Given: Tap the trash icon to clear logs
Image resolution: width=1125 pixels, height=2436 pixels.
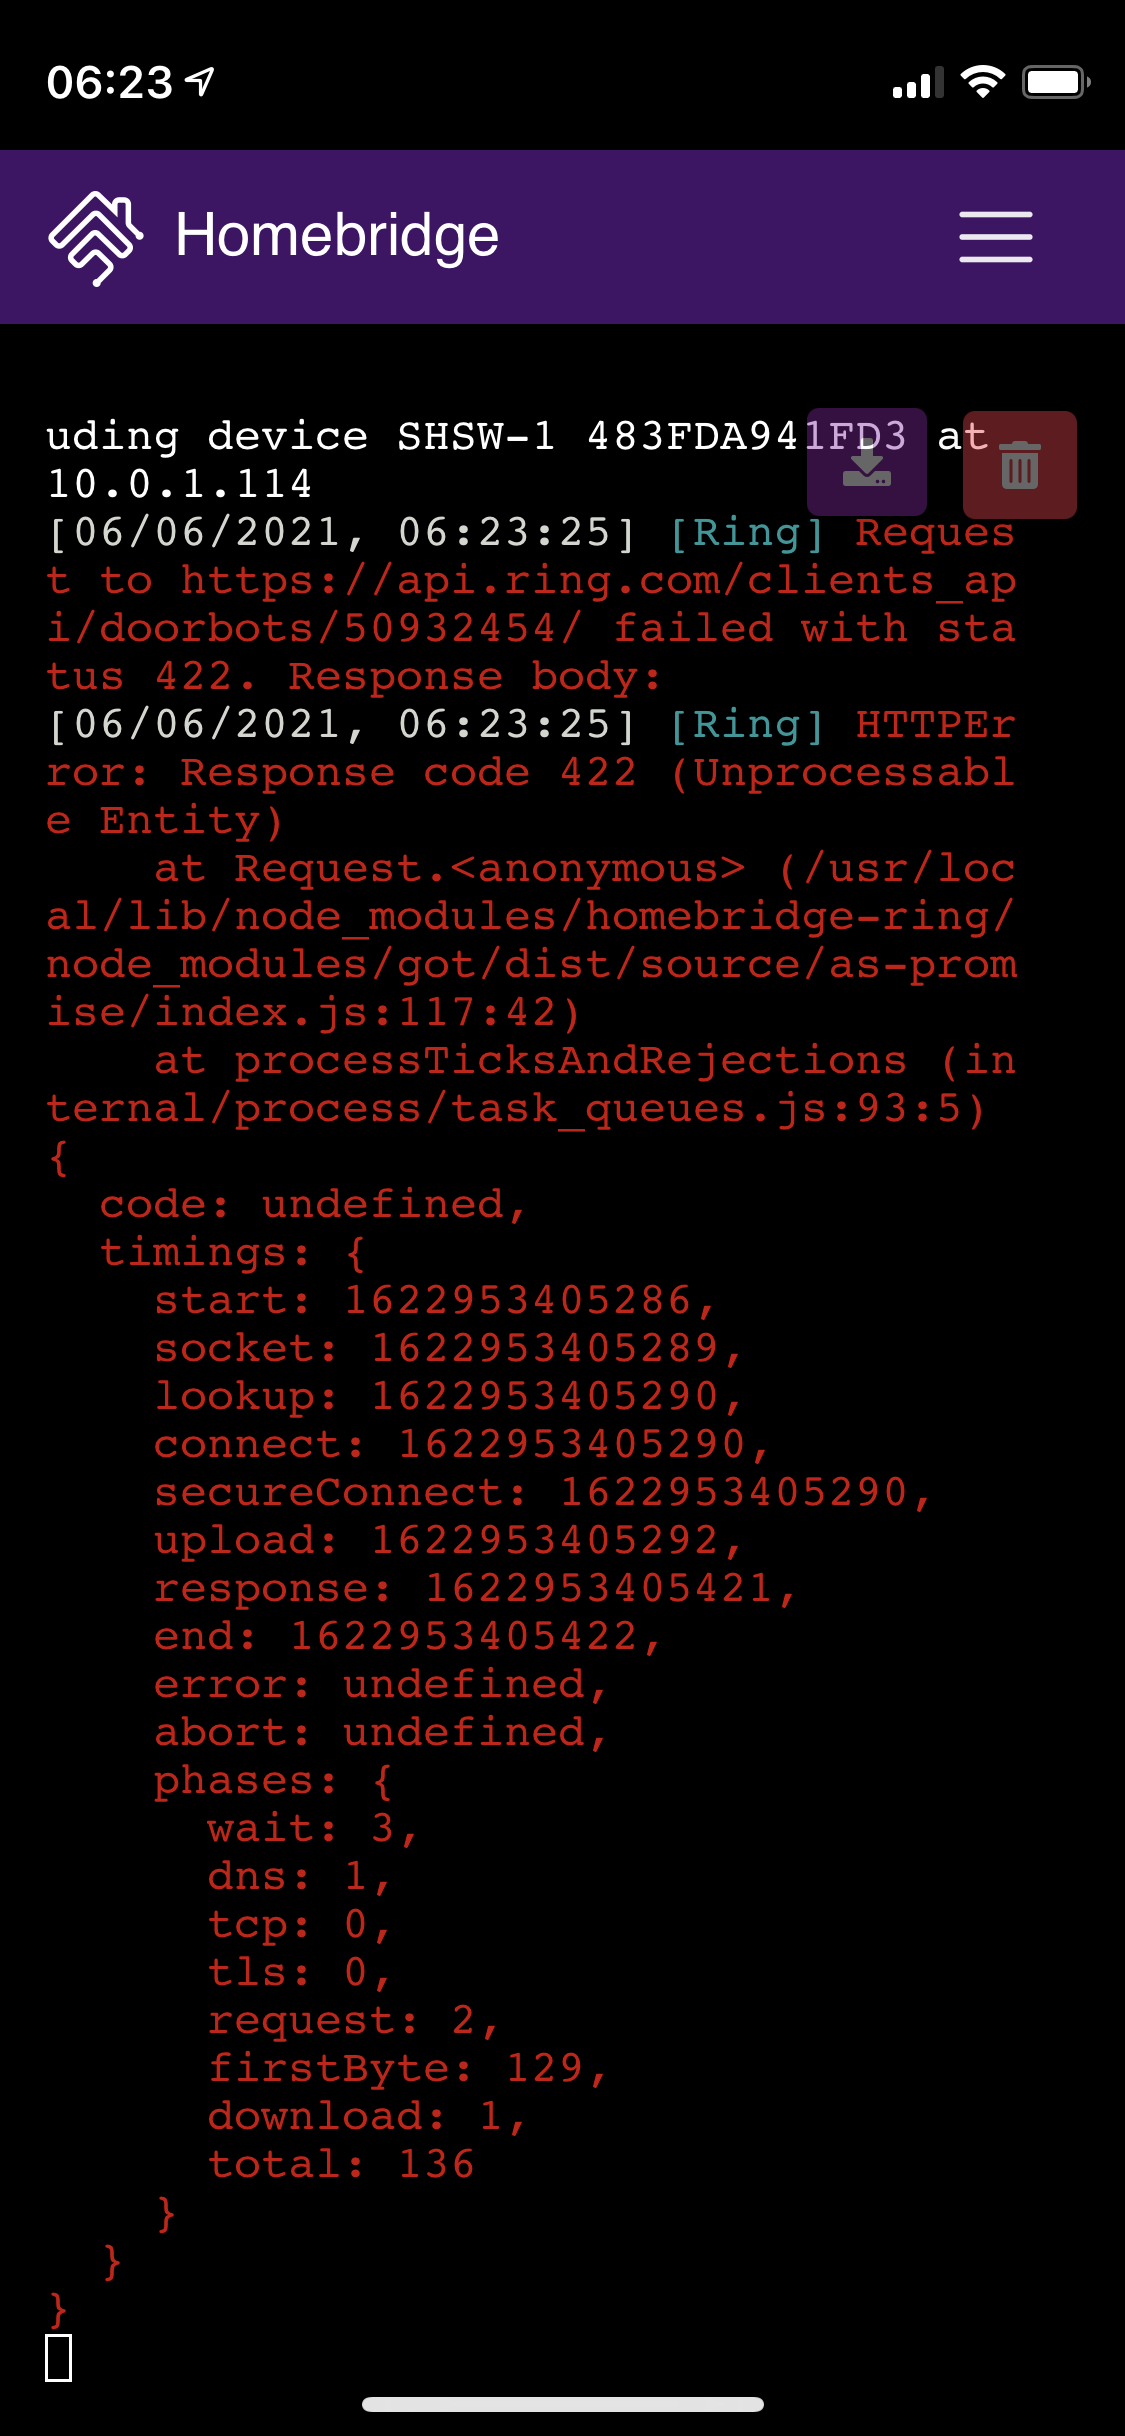Looking at the screenshot, I should (1018, 465).
